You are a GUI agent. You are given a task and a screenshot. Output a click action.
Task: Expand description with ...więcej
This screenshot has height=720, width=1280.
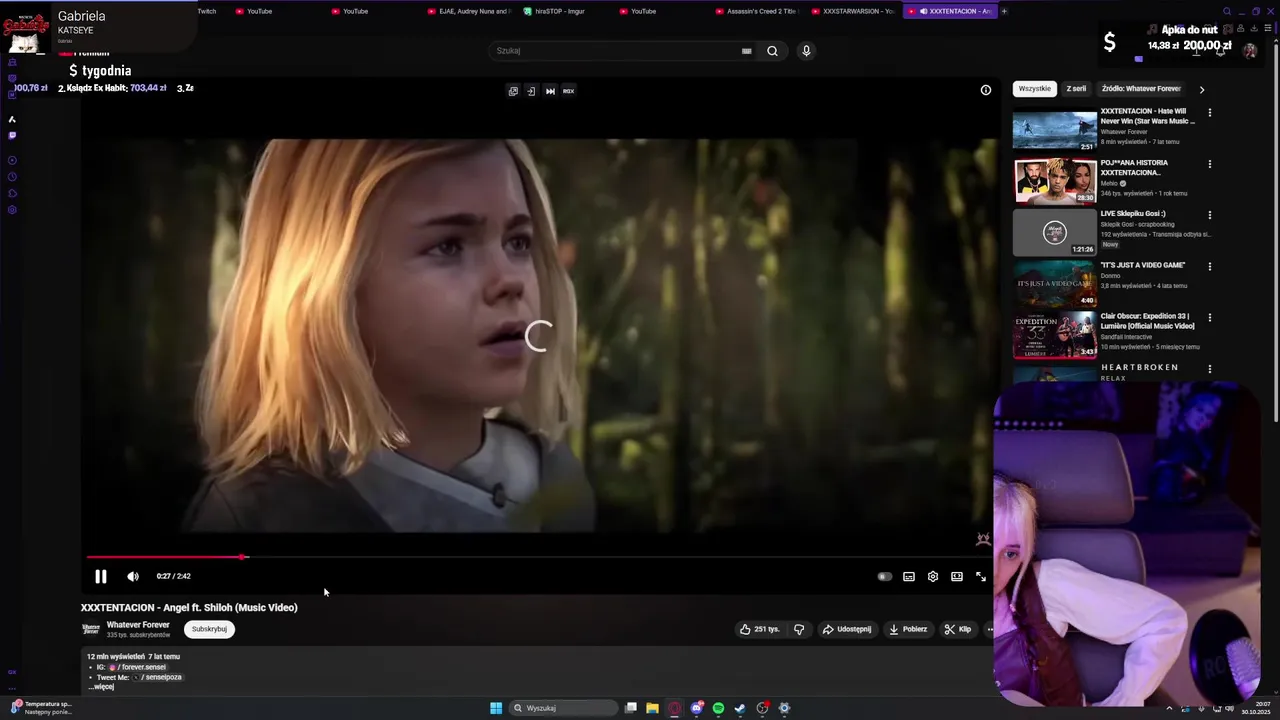click(101, 687)
